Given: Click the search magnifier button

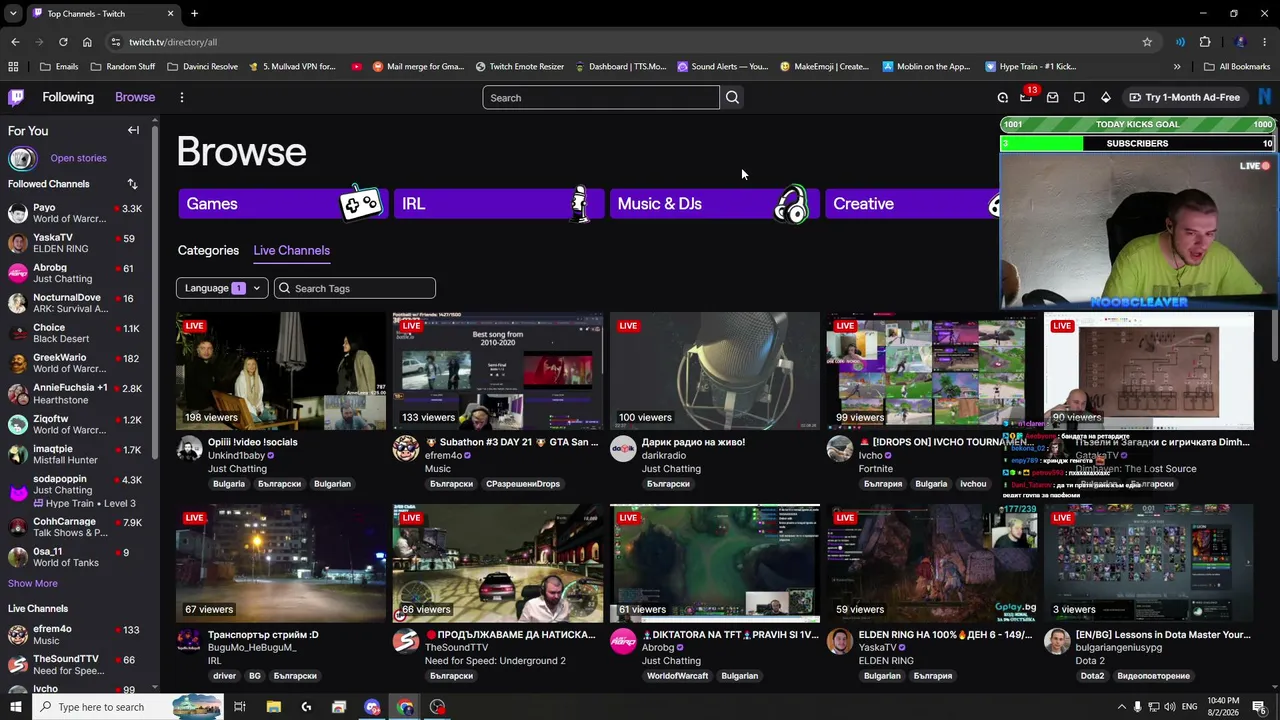Looking at the screenshot, I should click(732, 97).
